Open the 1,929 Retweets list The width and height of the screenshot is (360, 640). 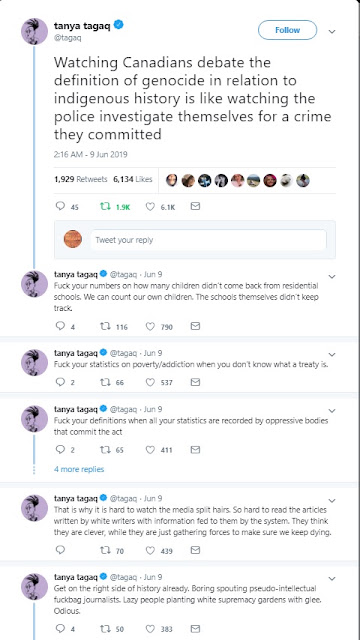(x=80, y=179)
